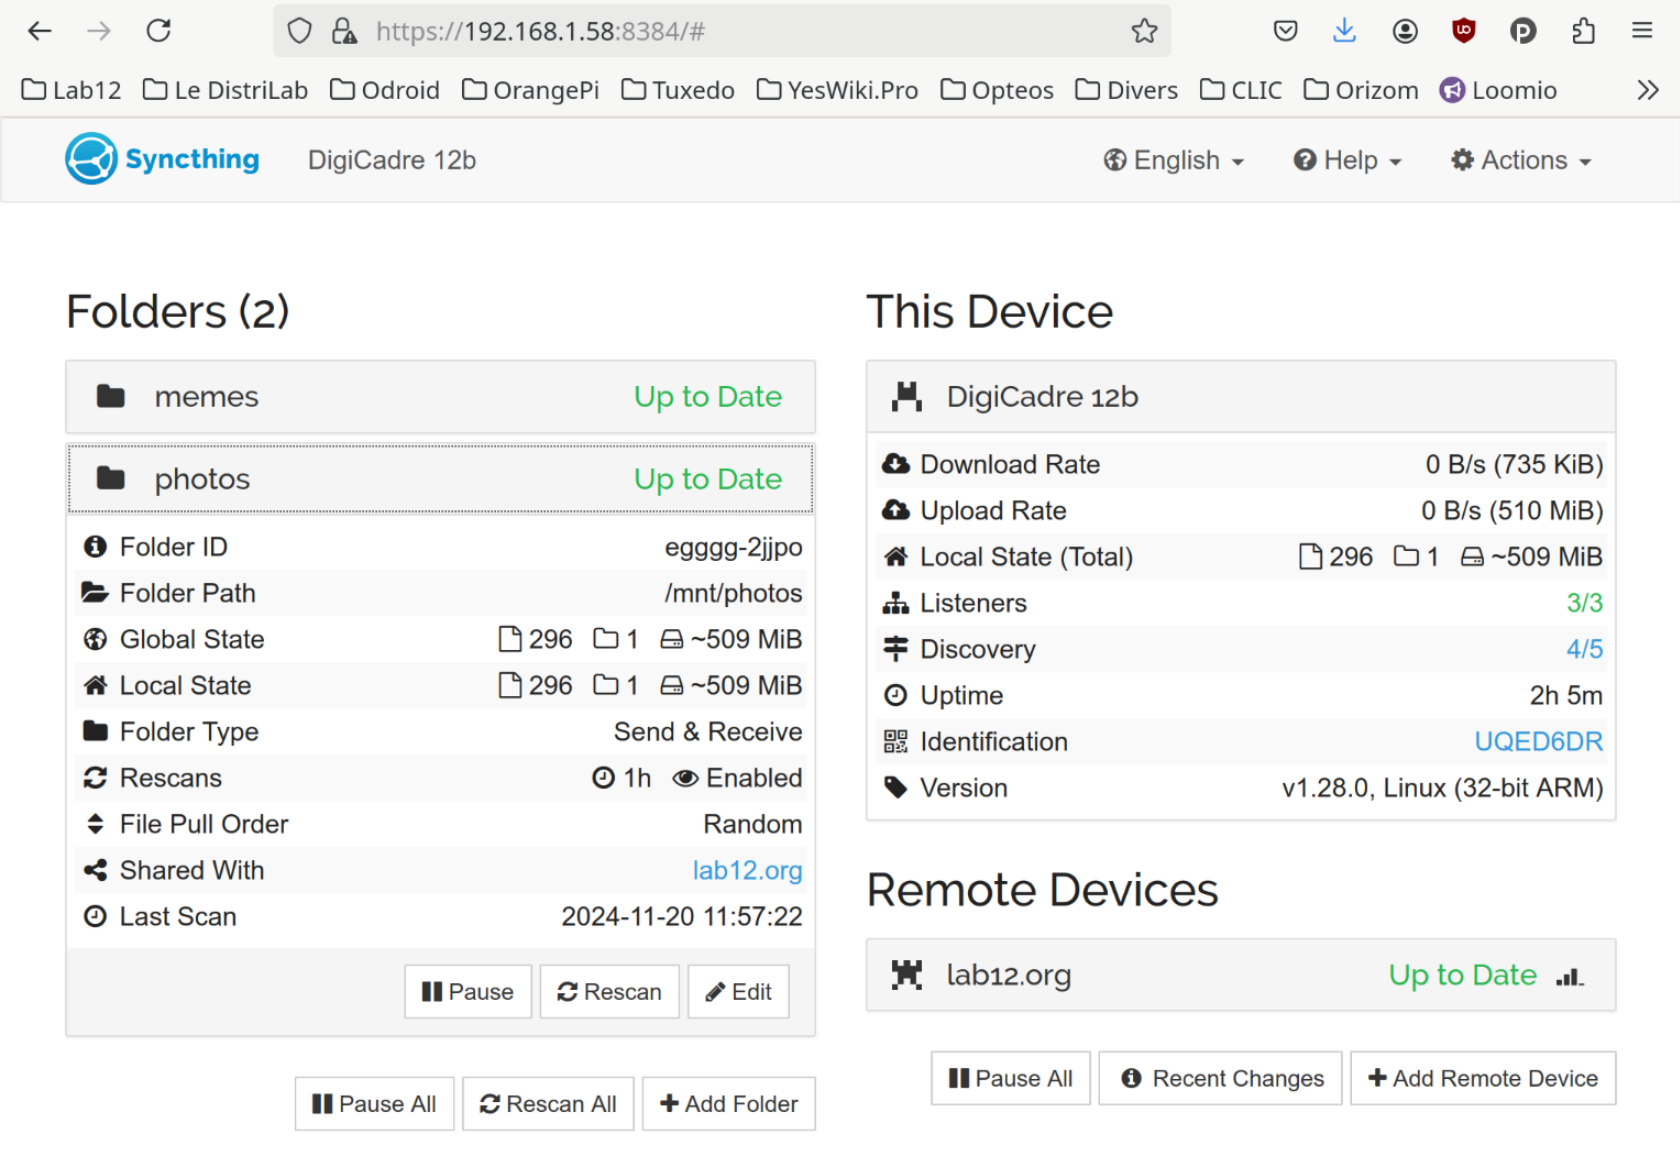Click the uBlock Origin shield icon

coord(1463,31)
